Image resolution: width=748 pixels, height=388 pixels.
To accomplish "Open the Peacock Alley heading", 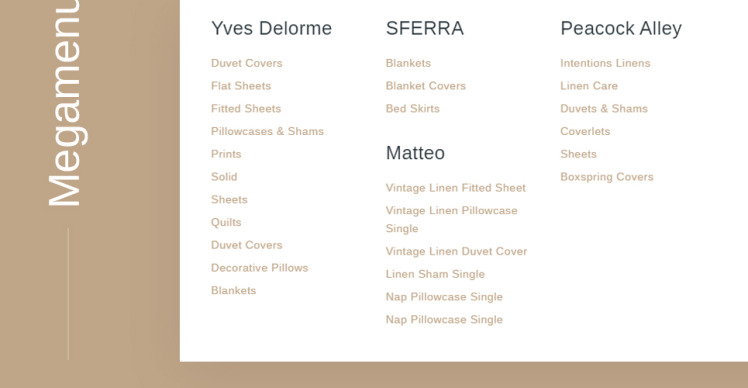I will tap(621, 29).
